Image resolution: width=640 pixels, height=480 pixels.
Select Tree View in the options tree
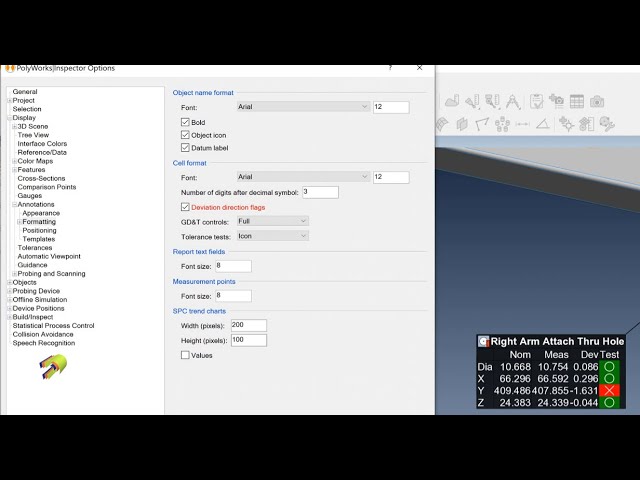point(33,135)
